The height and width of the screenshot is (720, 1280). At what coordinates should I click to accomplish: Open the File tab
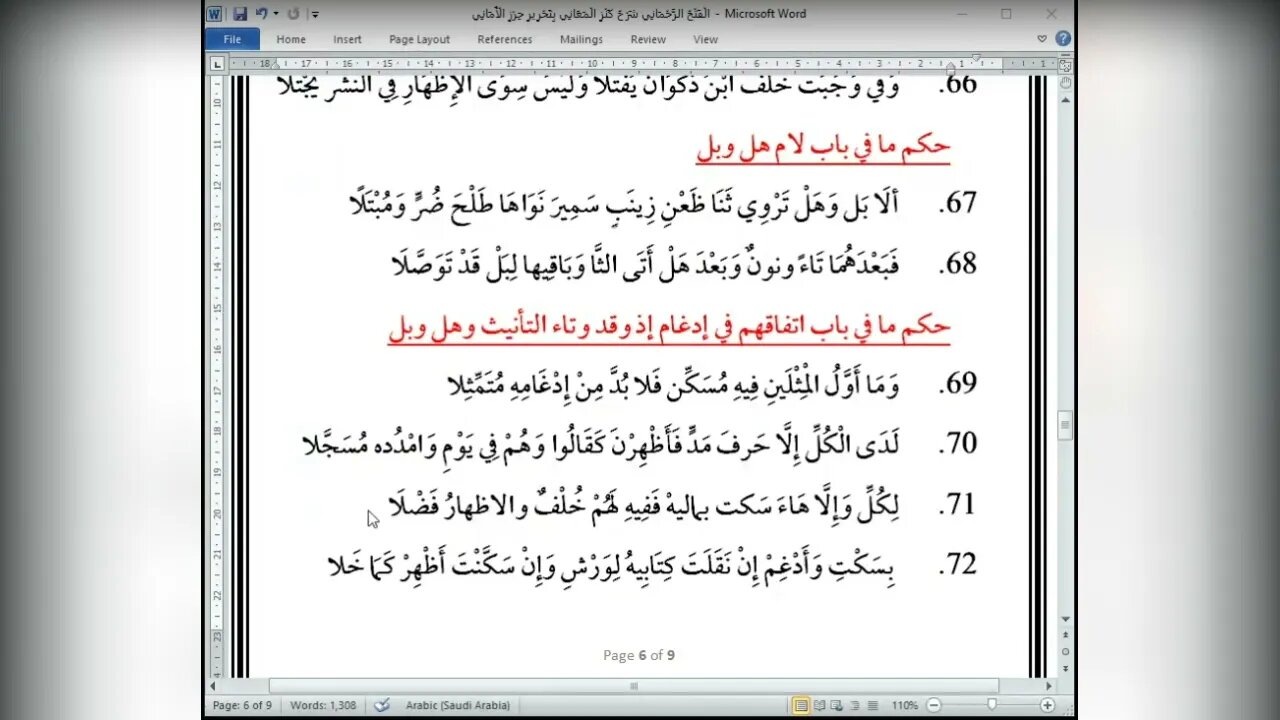232,39
